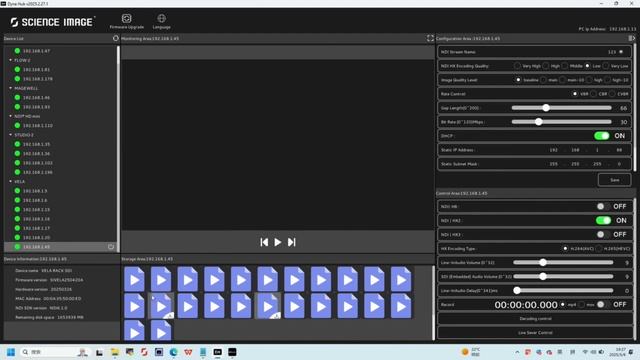The image size is (640, 360).
Task: Turn on the Record toggle
Action: coord(603,304)
